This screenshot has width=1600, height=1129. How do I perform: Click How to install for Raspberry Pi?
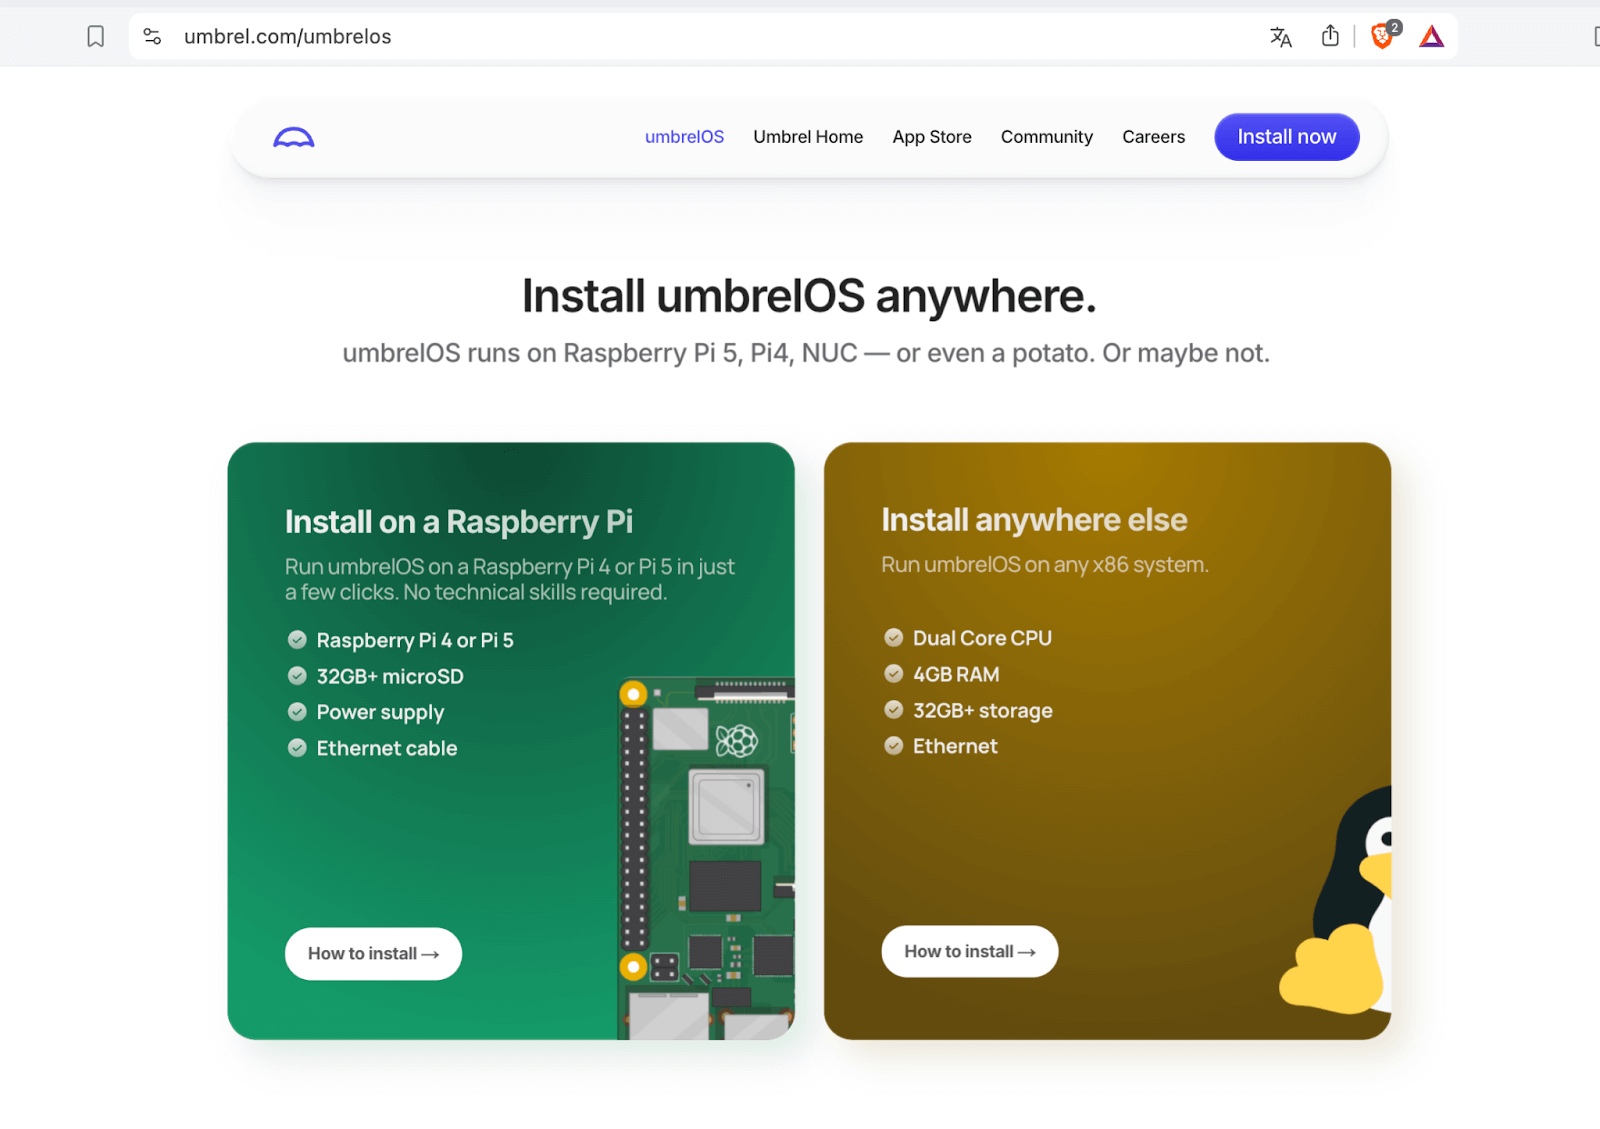[373, 954]
